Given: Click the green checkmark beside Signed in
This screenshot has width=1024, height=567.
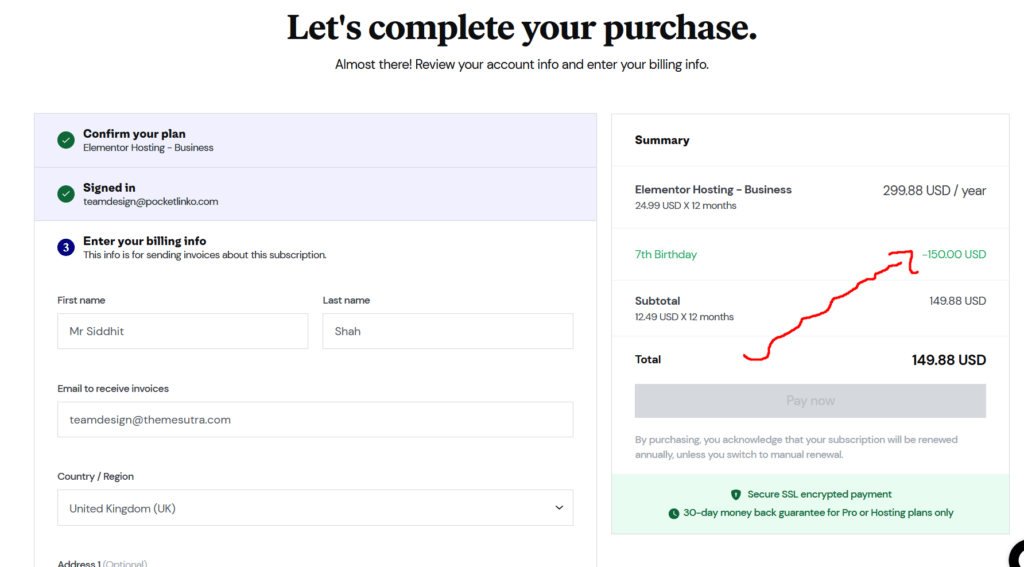Looking at the screenshot, I should (x=66, y=194).
